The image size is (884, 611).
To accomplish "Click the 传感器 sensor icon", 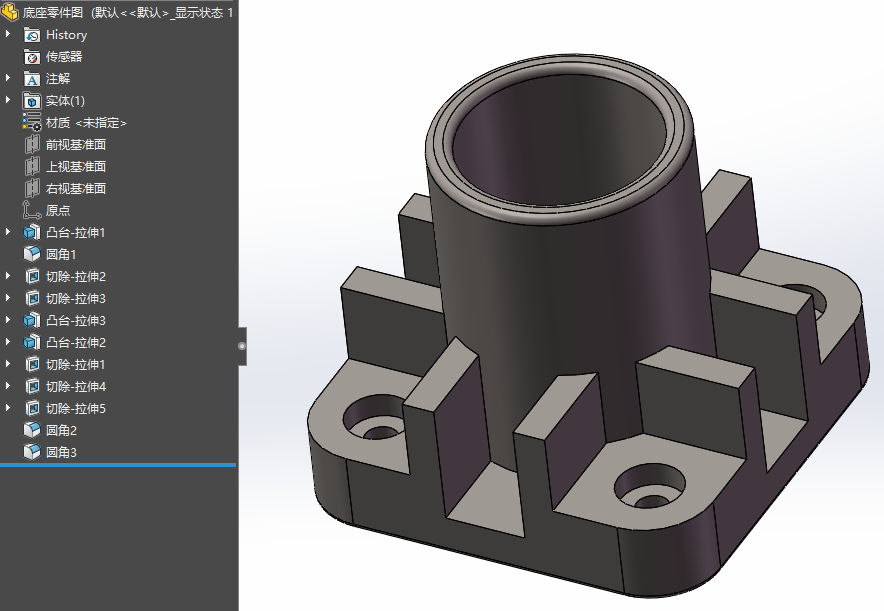I will coord(32,57).
